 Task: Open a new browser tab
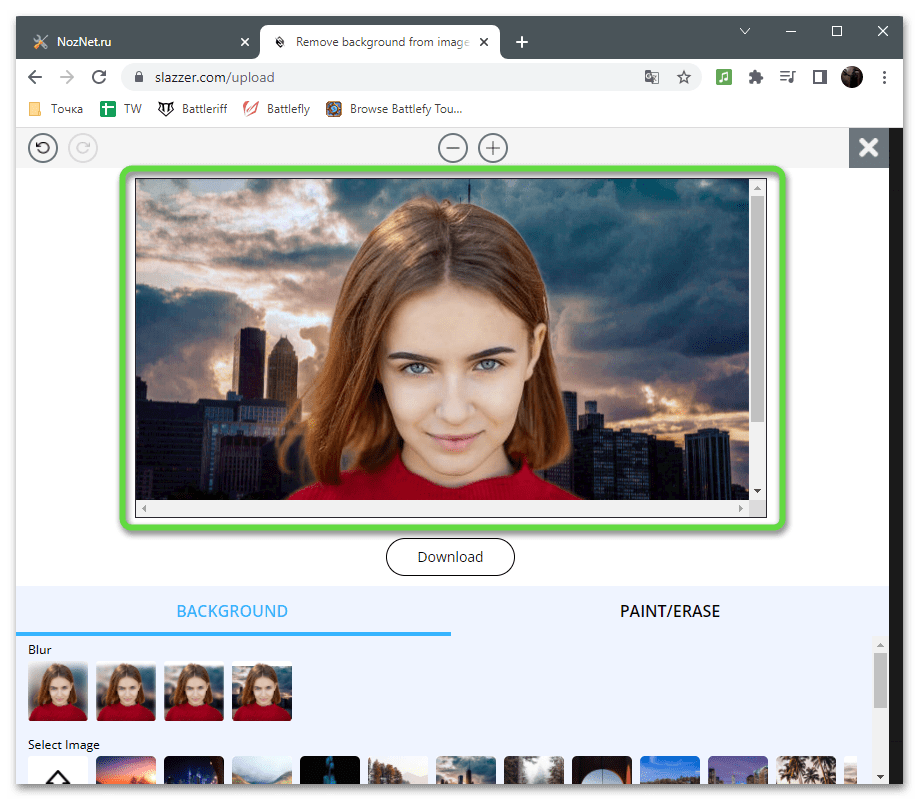pos(522,42)
